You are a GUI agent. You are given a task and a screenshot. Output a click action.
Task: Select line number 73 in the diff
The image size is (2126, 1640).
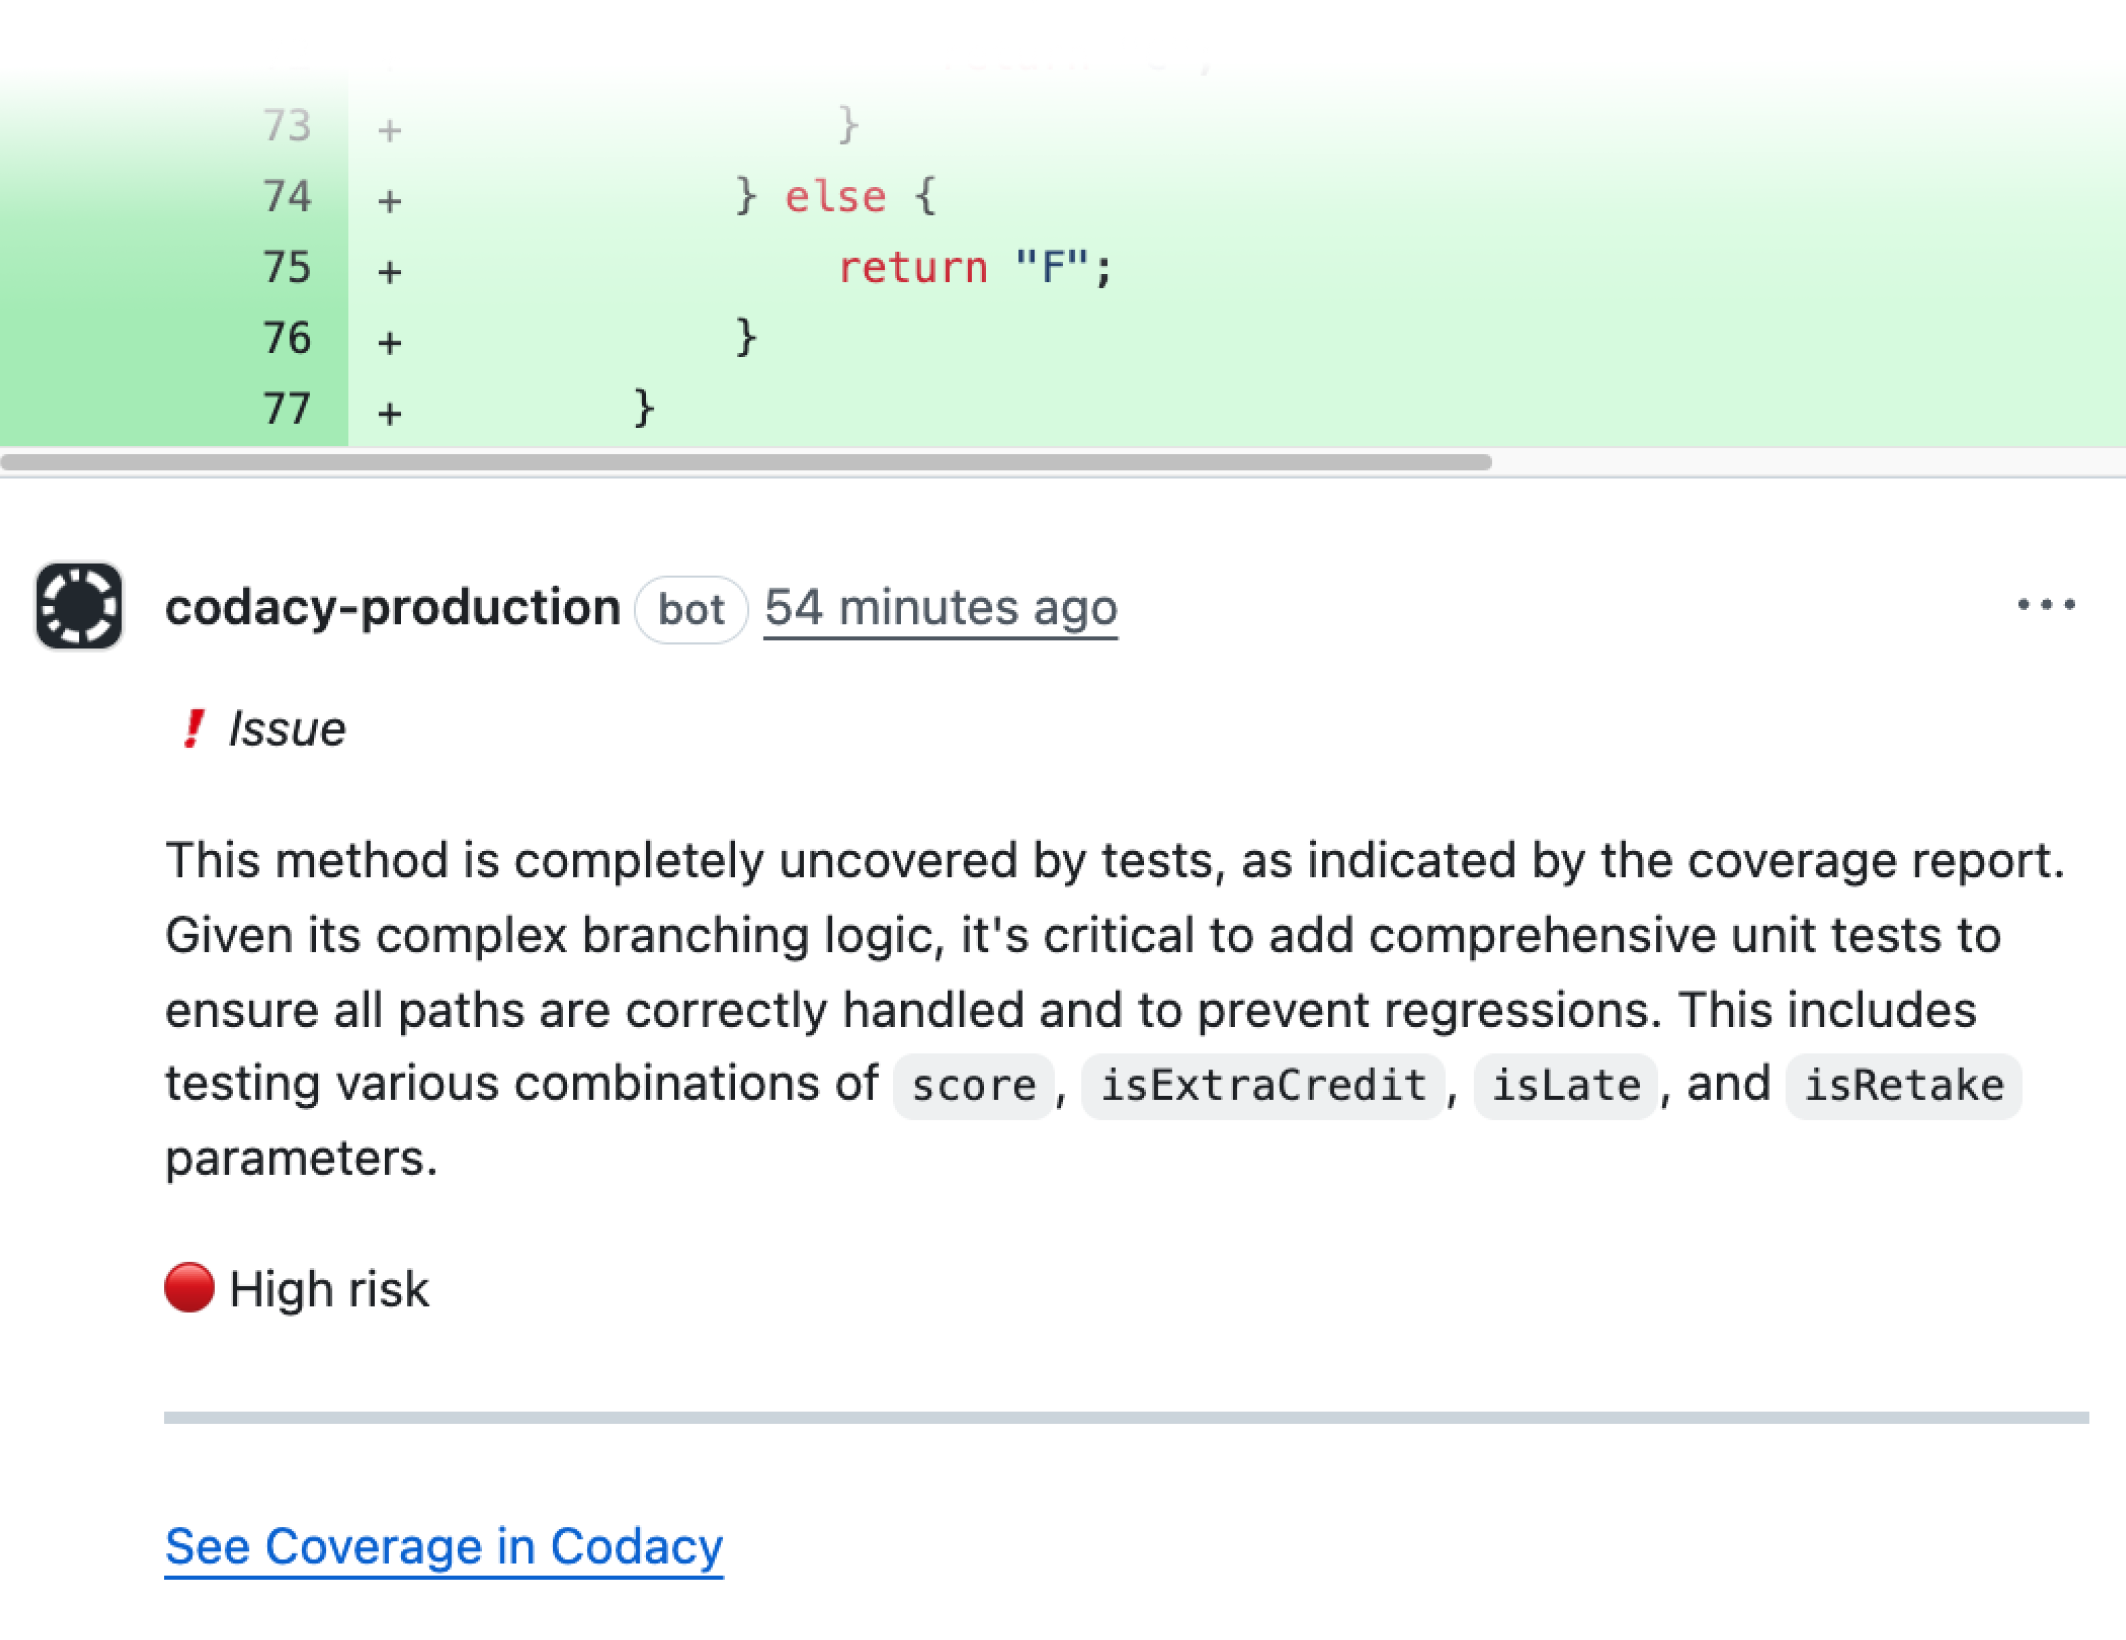pyautogui.click(x=286, y=125)
